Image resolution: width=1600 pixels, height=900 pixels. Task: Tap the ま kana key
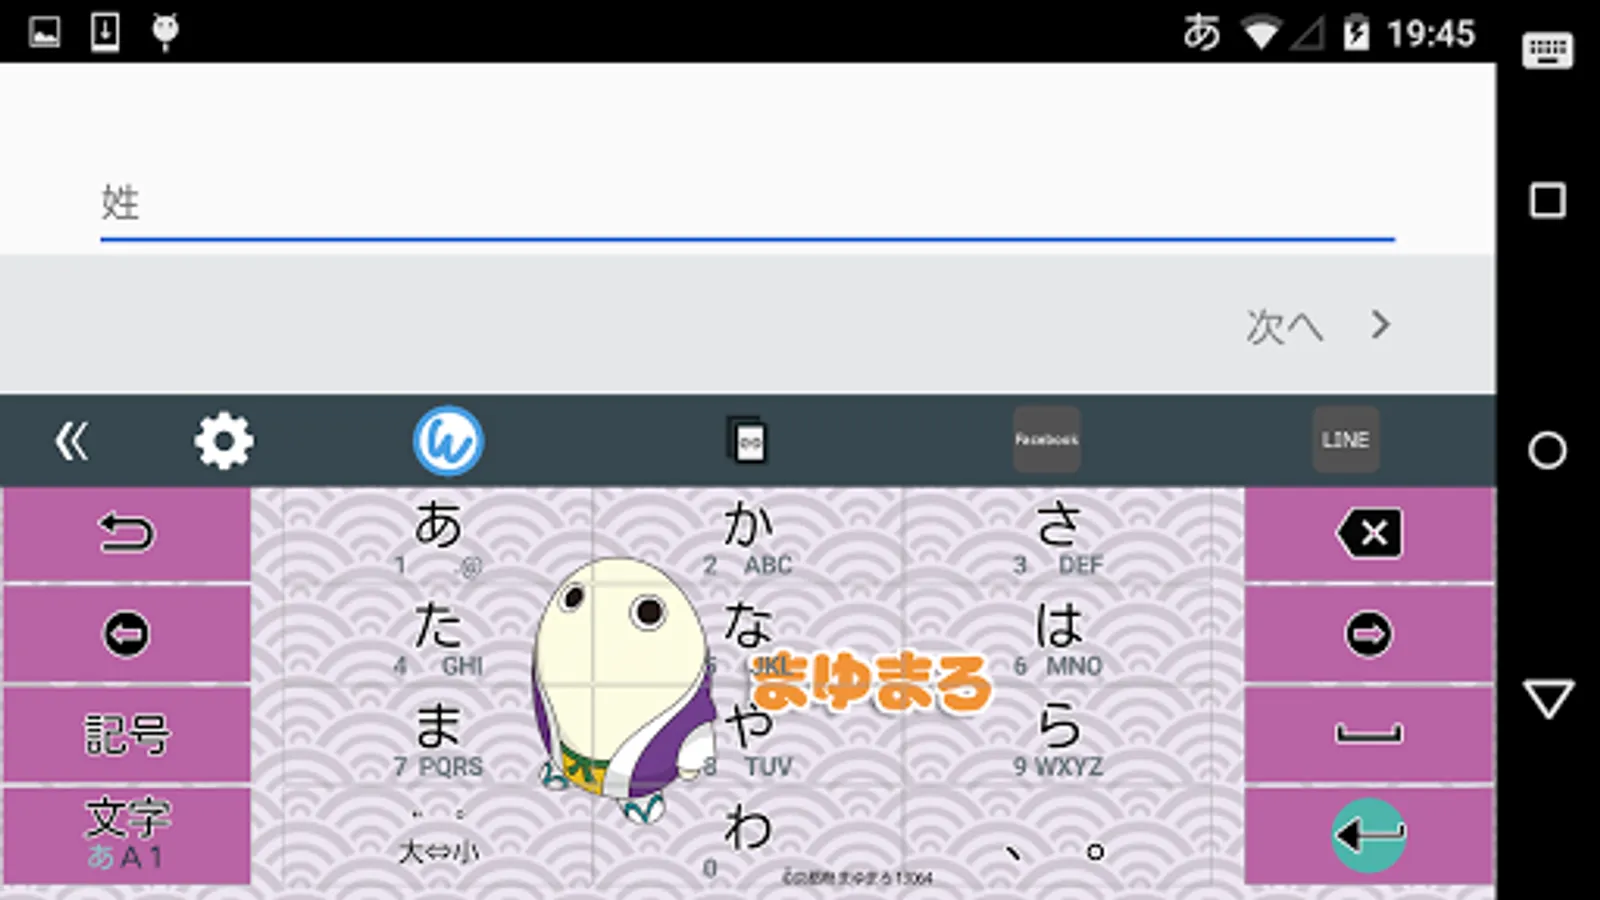438,737
